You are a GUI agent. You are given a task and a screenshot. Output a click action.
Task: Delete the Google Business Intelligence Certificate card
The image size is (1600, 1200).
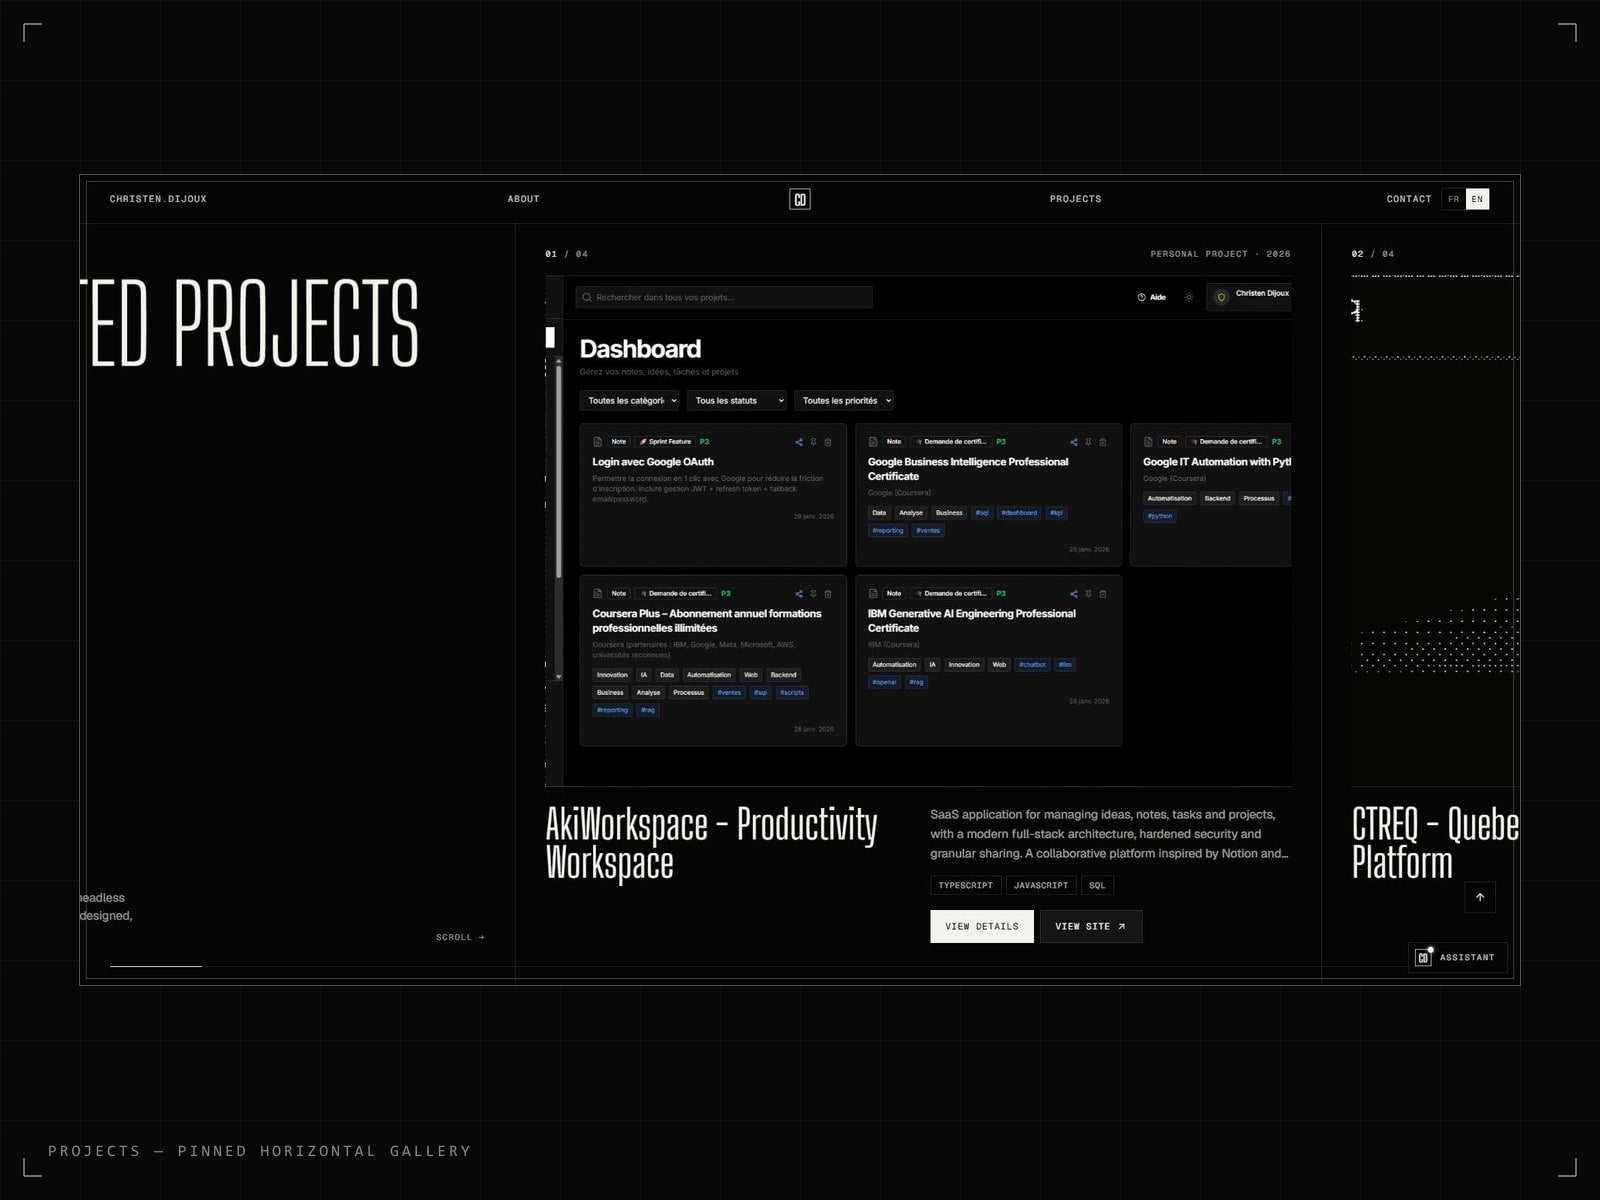pyautogui.click(x=1103, y=442)
